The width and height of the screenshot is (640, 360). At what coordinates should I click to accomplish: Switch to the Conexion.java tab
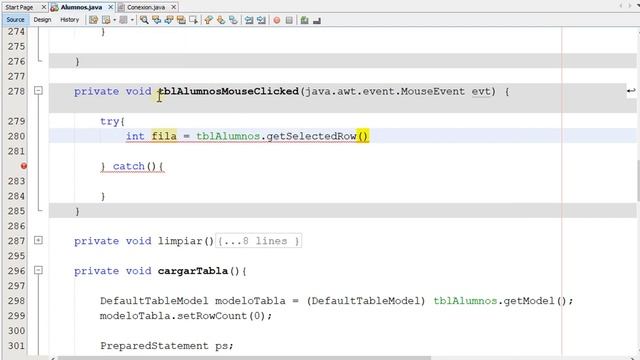pyautogui.click(x=146, y=7)
